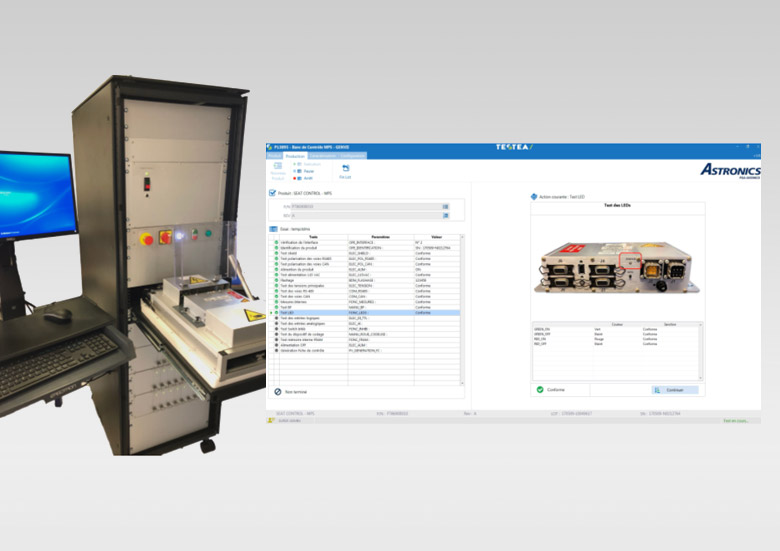The width and height of the screenshot is (780, 551).
Task: Click the green status icon of Test BP row
Action: click(x=277, y=307)
